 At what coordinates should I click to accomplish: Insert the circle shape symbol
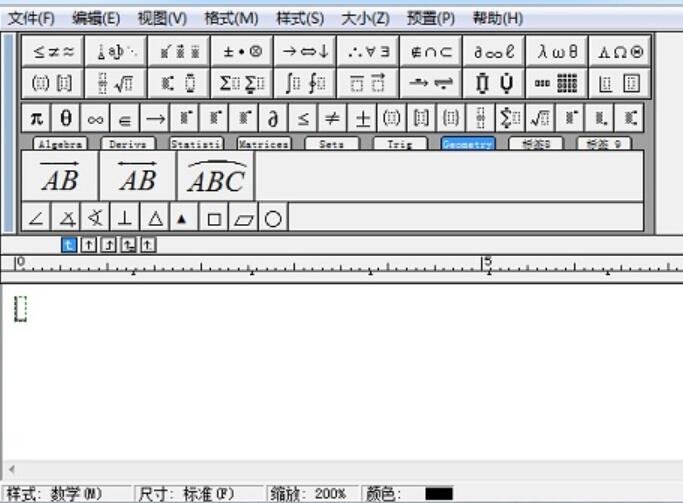pyautogui.click(x=273, y=218)
